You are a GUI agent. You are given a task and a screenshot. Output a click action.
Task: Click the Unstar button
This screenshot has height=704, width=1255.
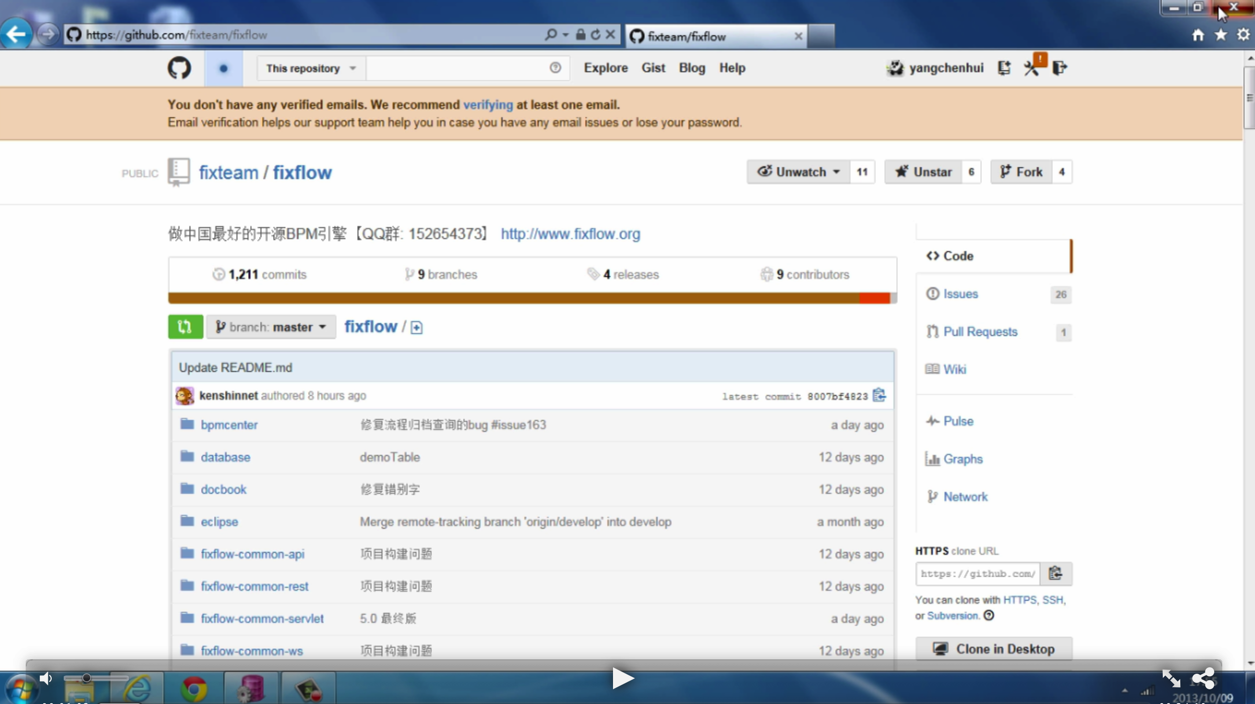[923, 172]
